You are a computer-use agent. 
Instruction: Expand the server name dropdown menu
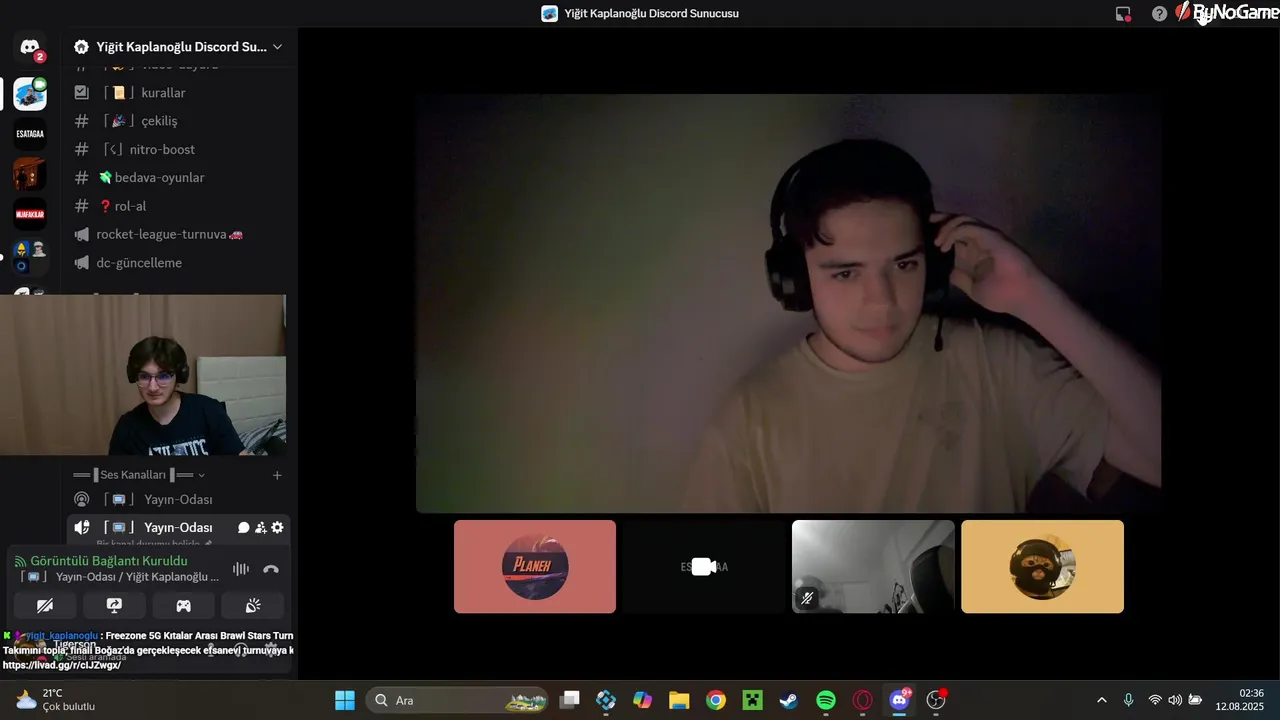[x=277, y=47]
